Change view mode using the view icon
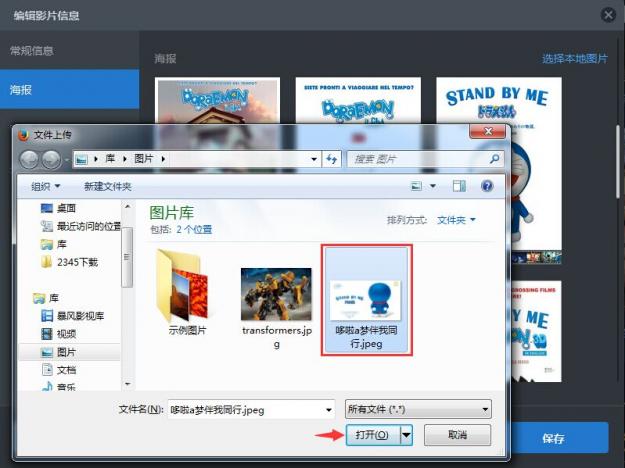Viewport: 625px width, 468px height. pyautogui.click(x=417, y=186)
